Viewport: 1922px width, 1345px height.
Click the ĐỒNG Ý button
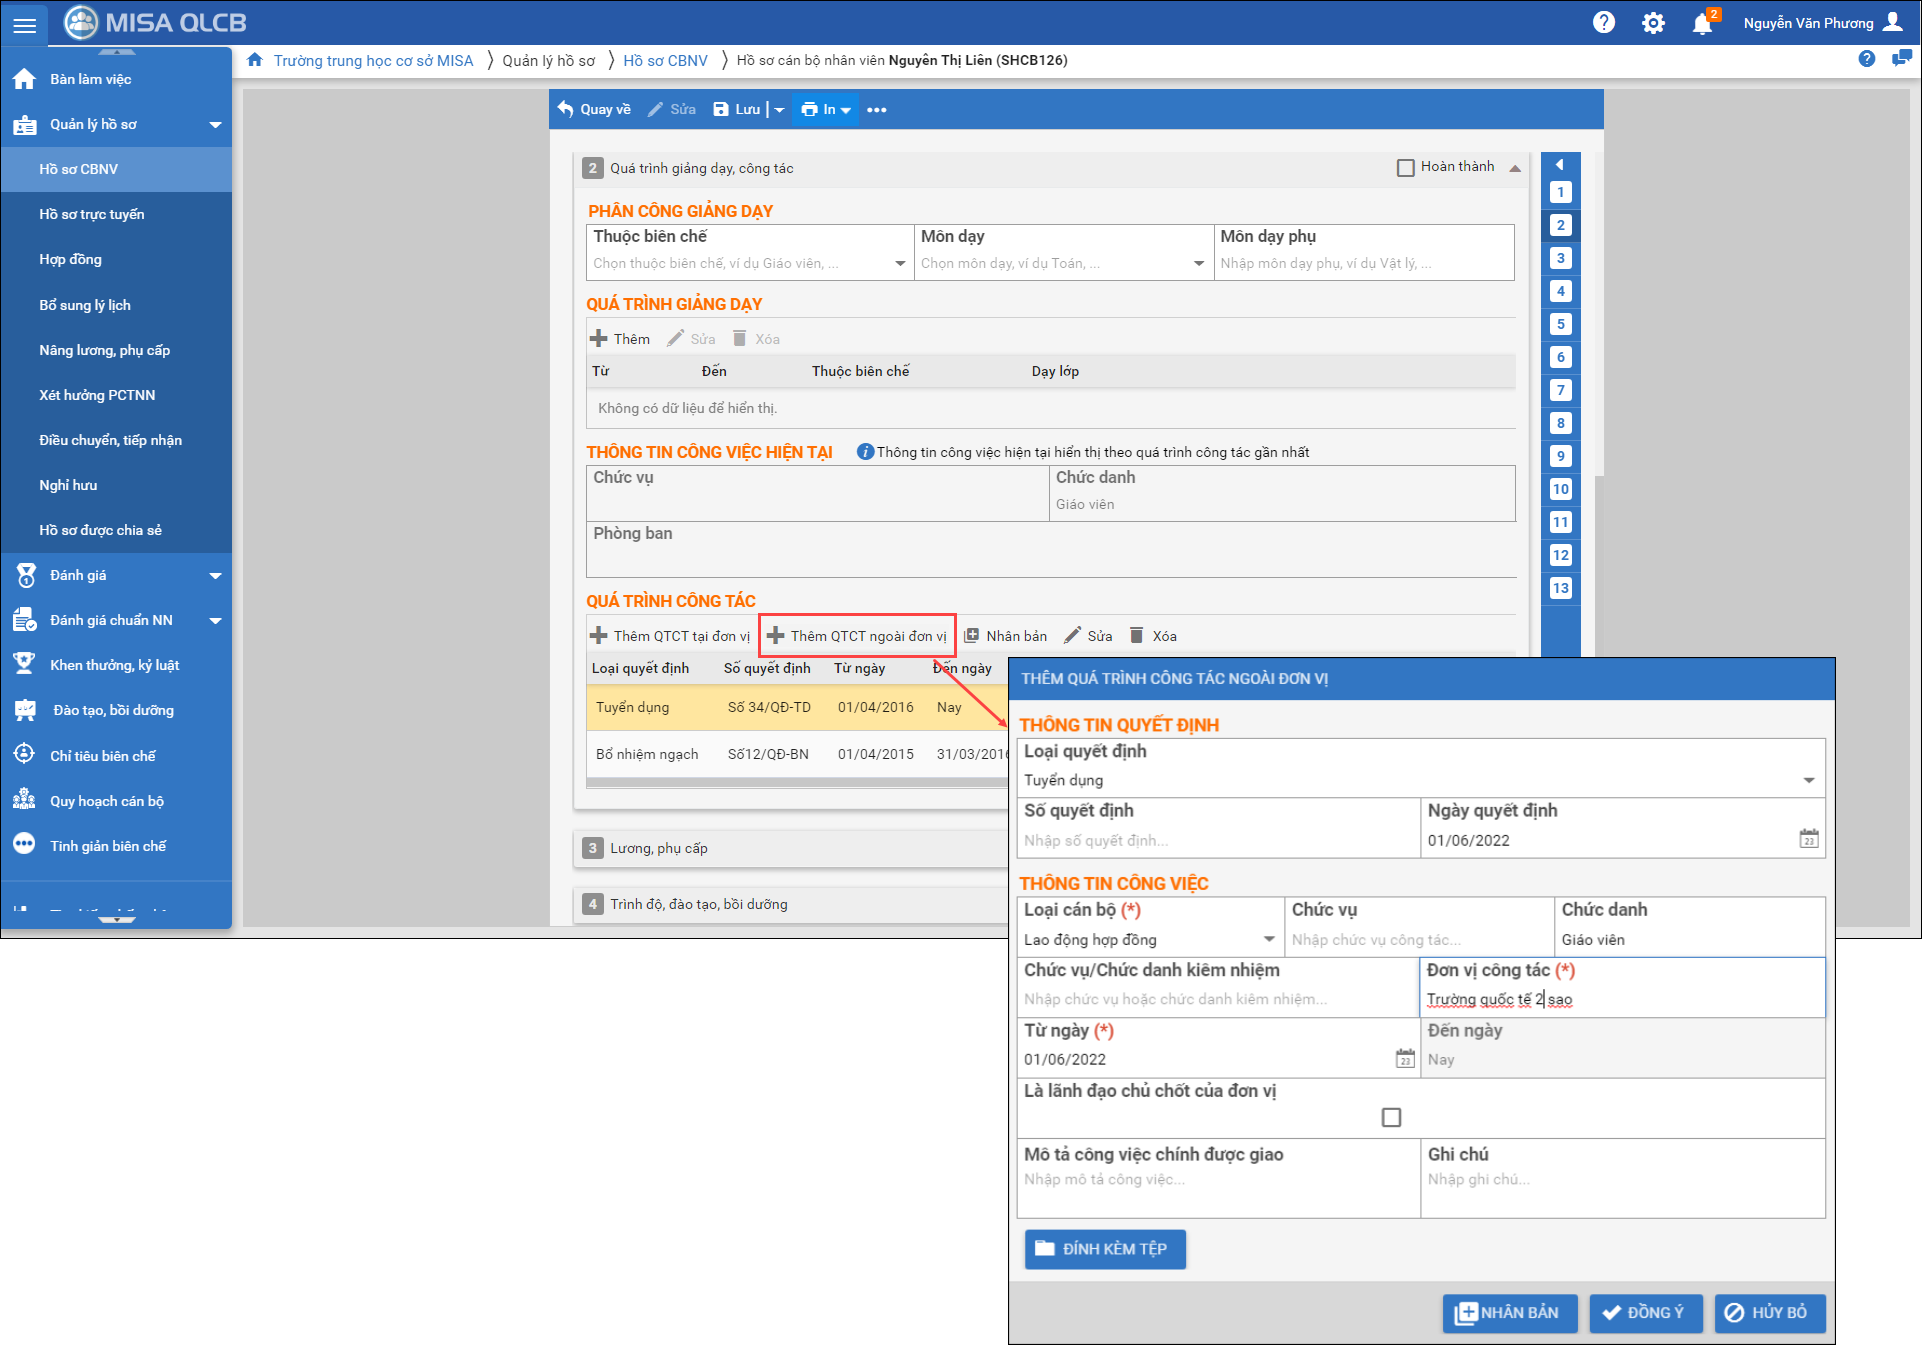[1644, 1312]
